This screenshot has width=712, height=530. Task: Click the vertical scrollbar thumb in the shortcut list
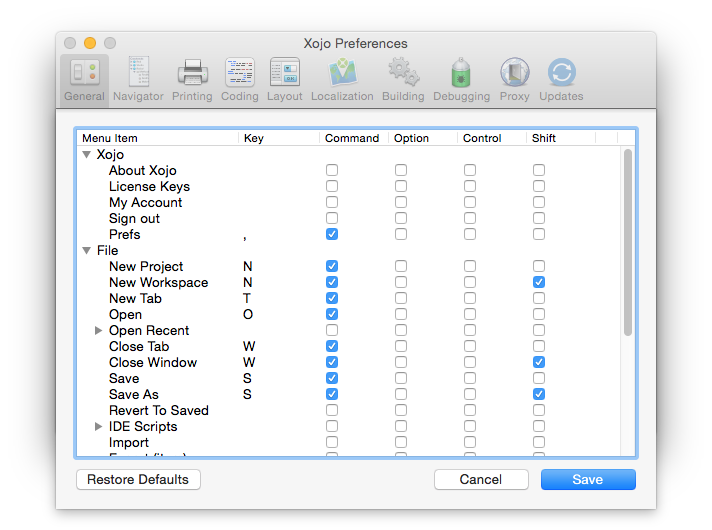point(628,242)
